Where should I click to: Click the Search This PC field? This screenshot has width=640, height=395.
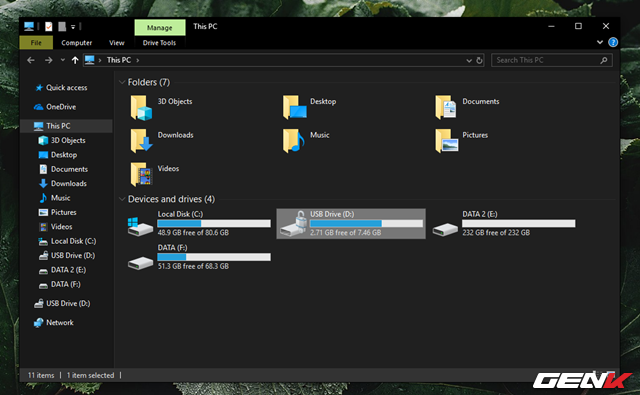click(551, 60)
